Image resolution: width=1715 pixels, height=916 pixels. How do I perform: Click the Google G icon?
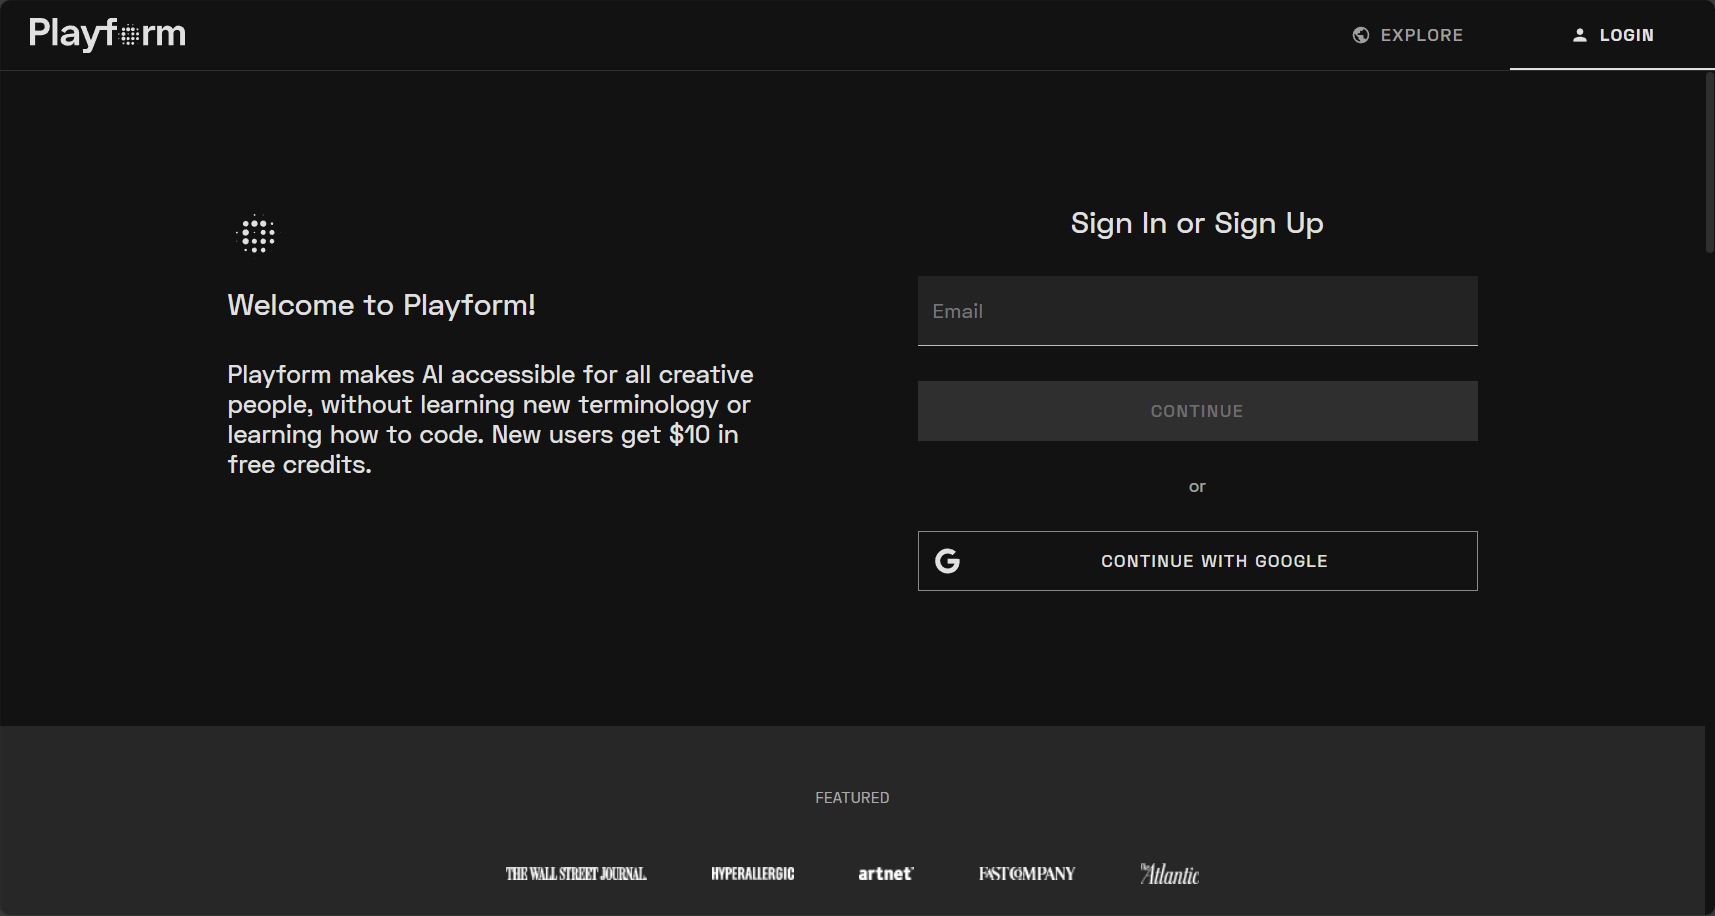coord(947,561)
